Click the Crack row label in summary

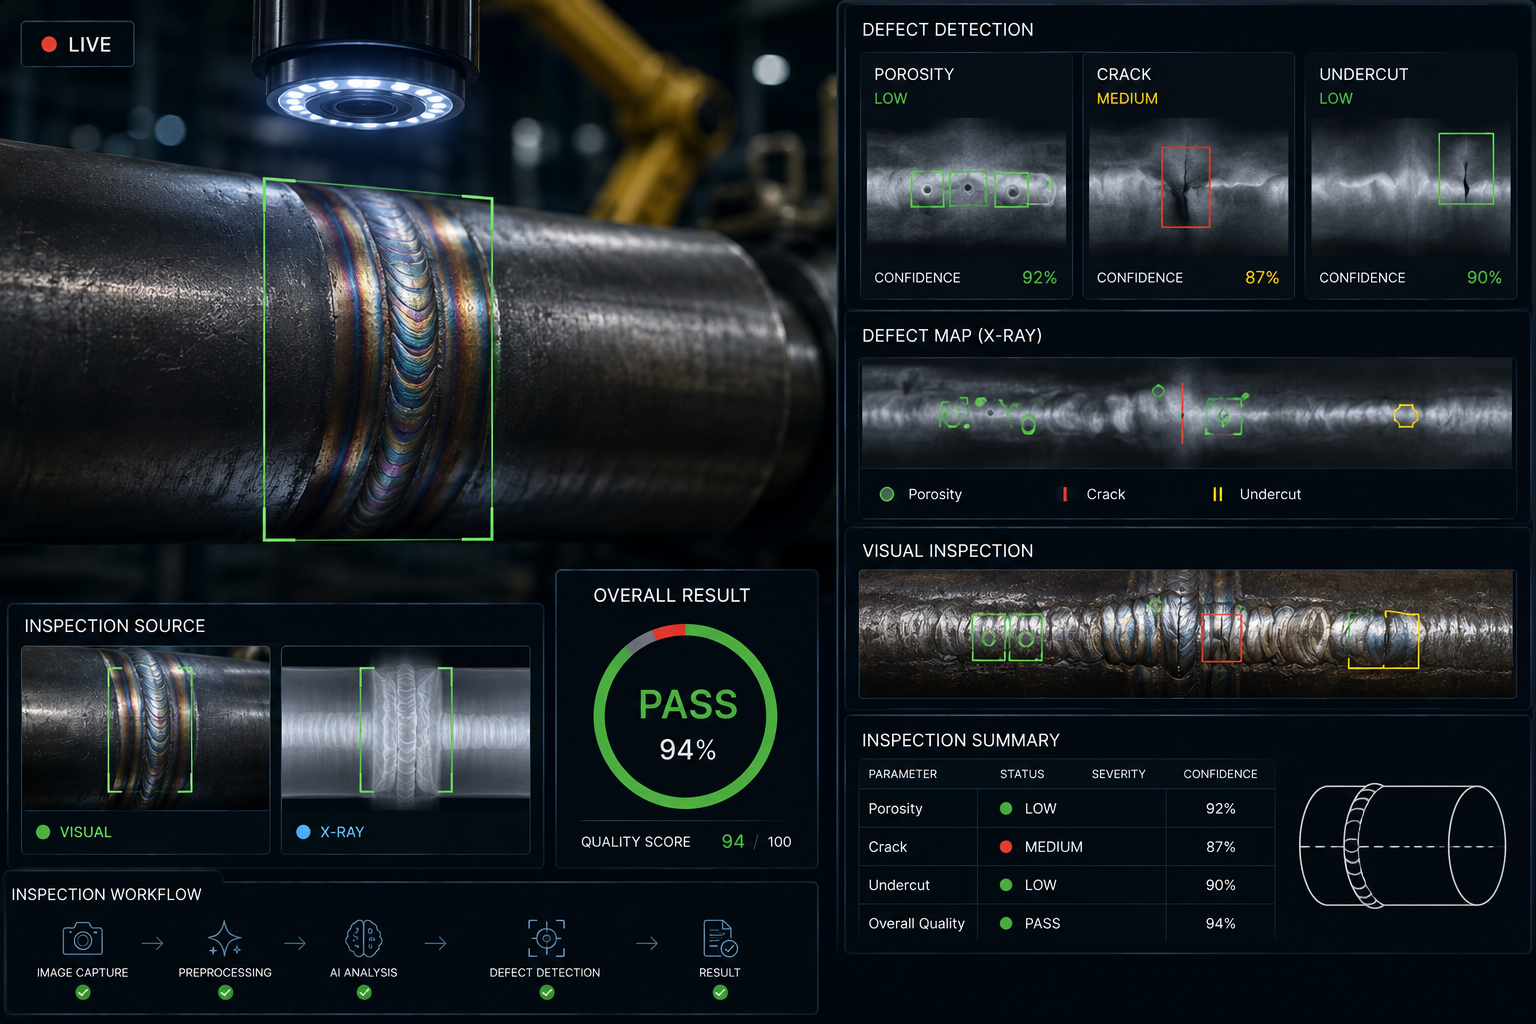click(888, 846)
